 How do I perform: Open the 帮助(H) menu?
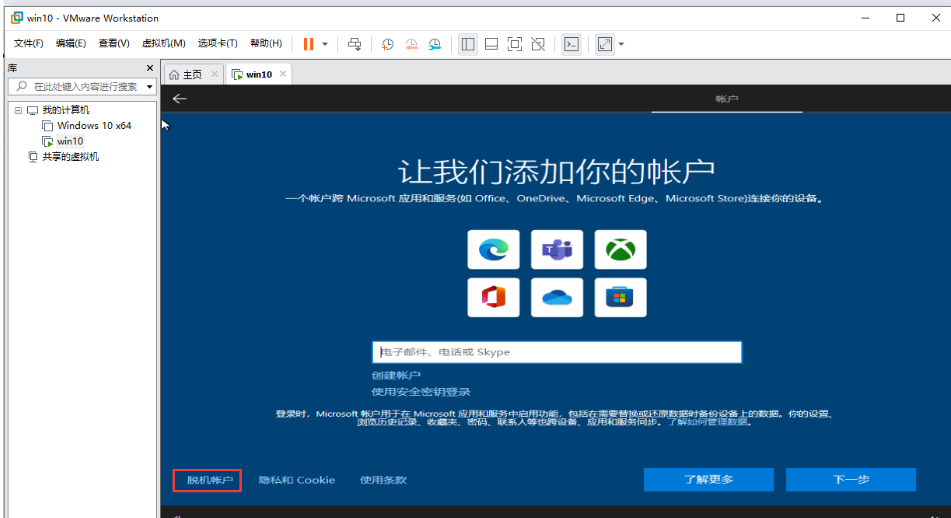point(266,43)
